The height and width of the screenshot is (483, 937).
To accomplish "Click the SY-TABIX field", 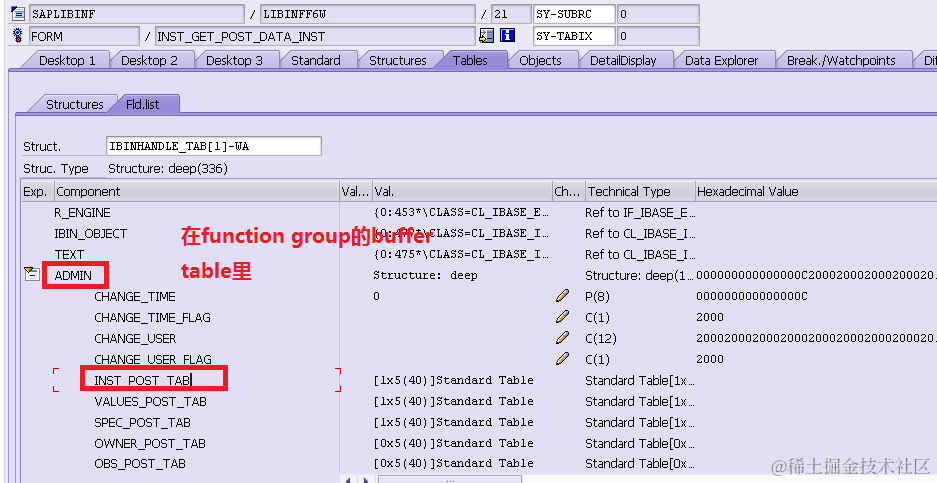I will click(x=574, y=36).
